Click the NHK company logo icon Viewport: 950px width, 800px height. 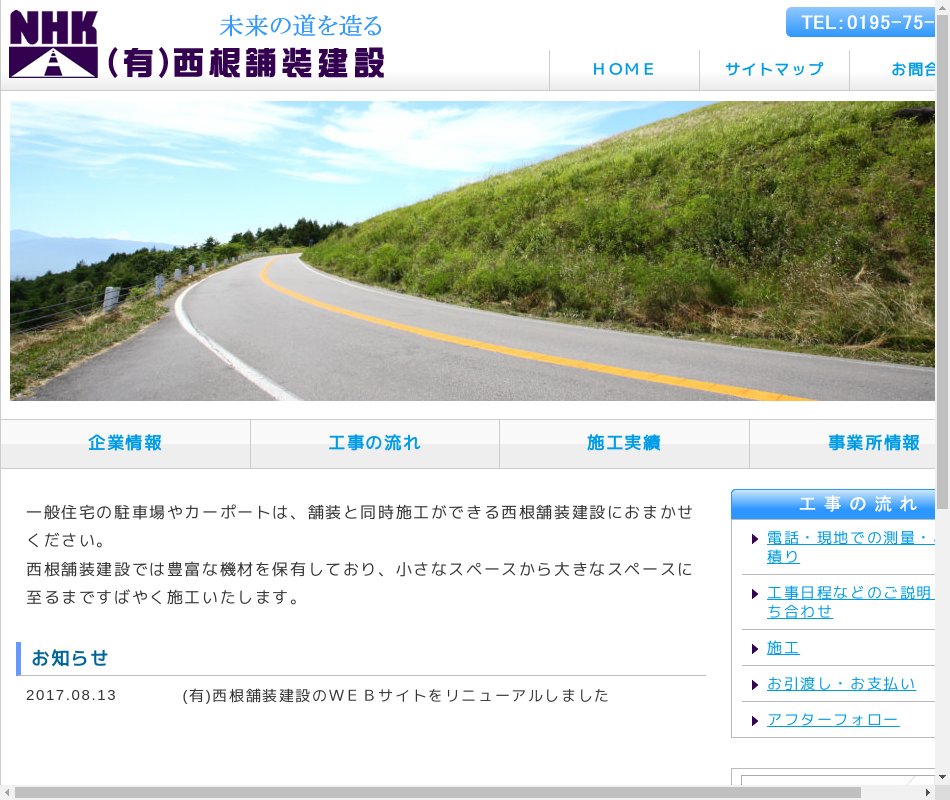[x=53, y=44]
